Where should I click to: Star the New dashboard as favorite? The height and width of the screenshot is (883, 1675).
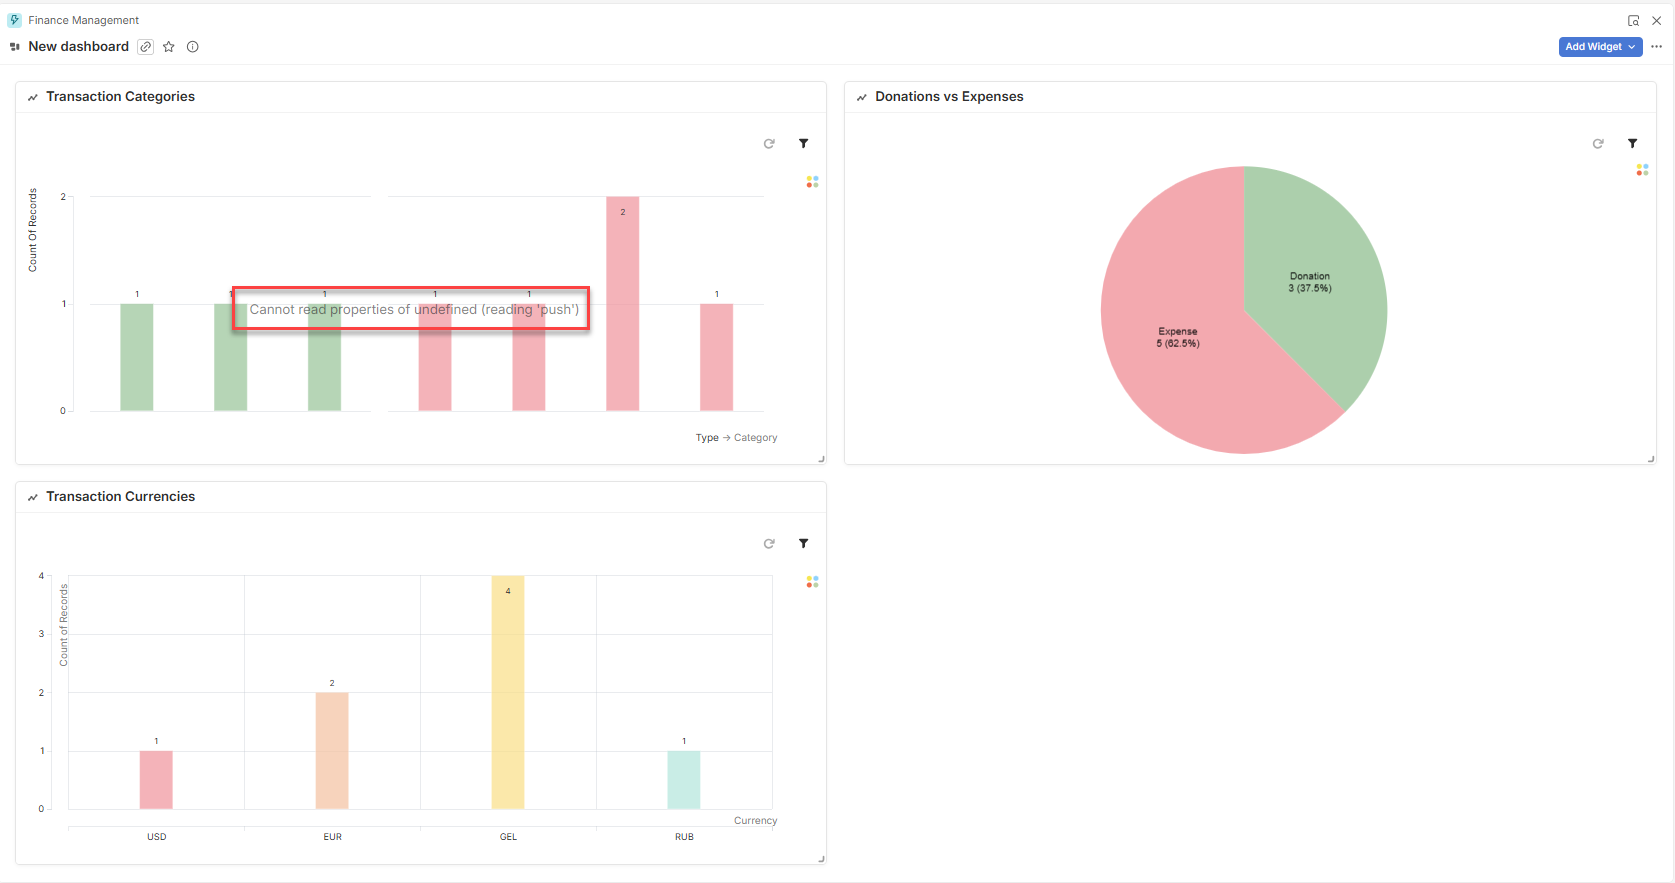[x=169, y=47]
